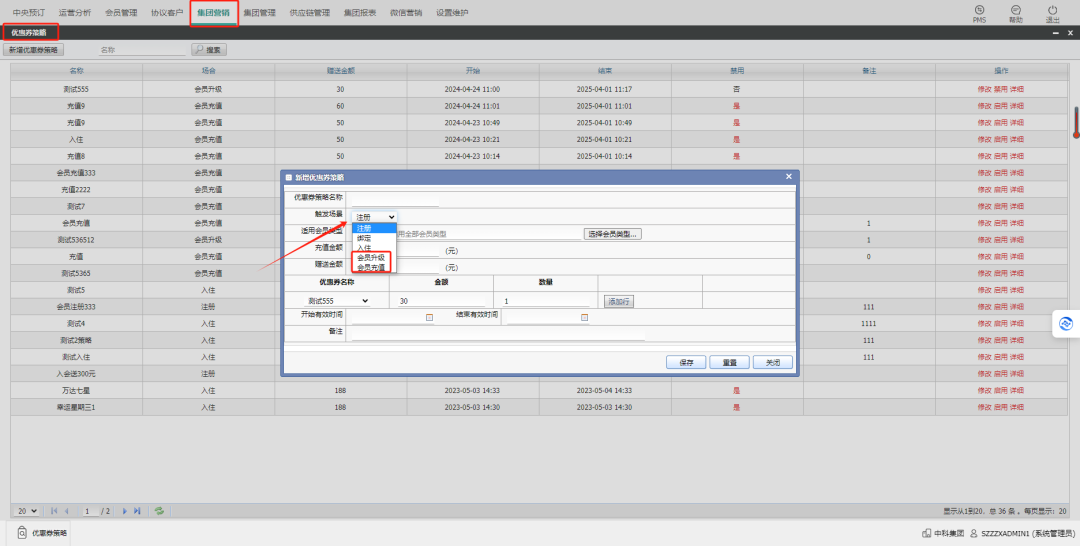Image resolution: width=1080 pixels, height=546 pixels.
Task: Focus the 优惠券策略名称 input field
Action: (395, 199)
